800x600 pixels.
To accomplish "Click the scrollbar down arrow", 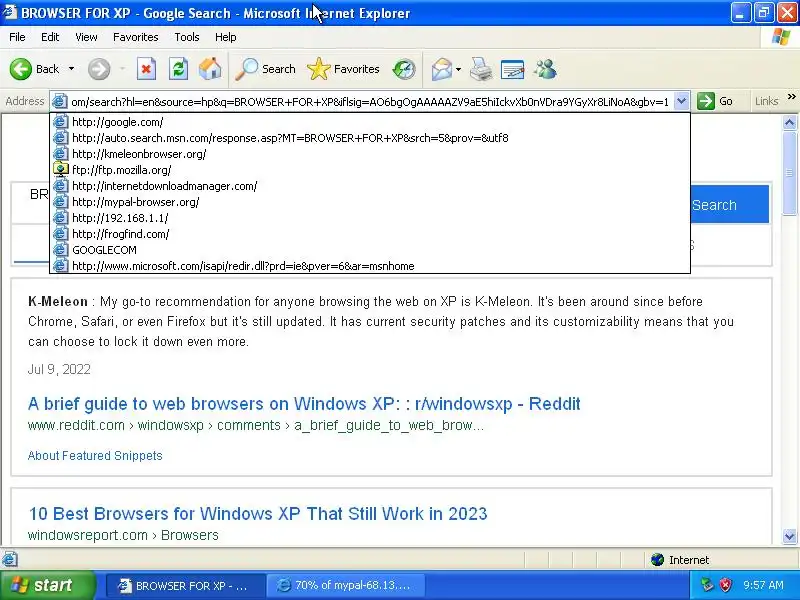I will click(789, 536).
